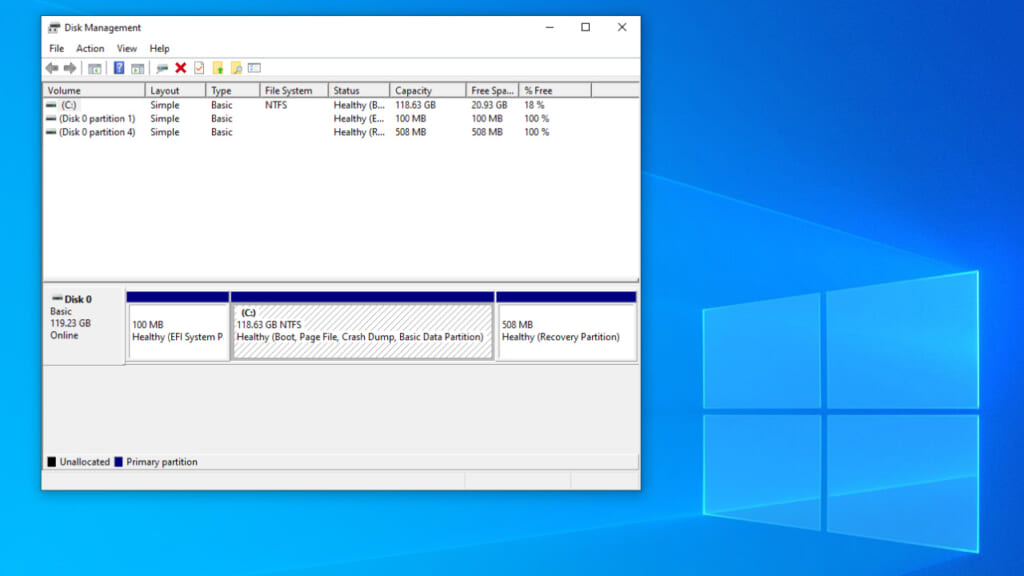This screenshot has width=1024, height=576.
Task: Close the Disk Management window
Action: pos(622,27)
